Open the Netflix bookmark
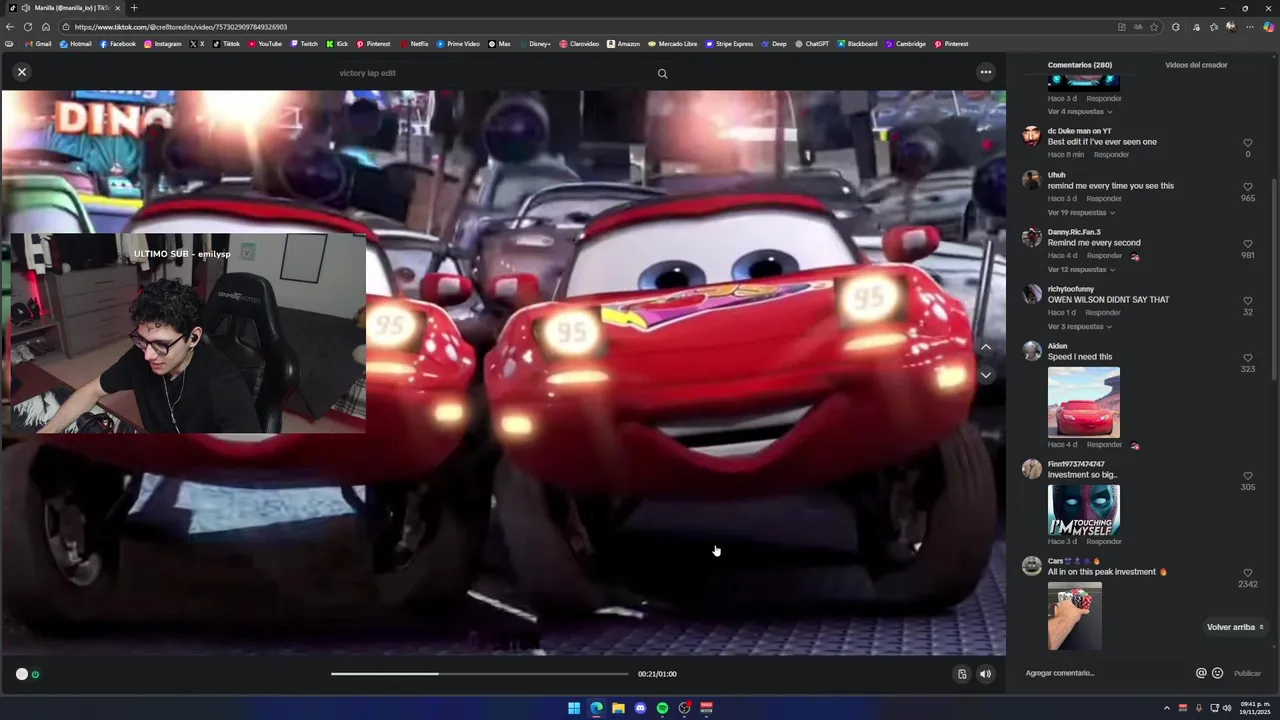 click(x=414, y=44)
